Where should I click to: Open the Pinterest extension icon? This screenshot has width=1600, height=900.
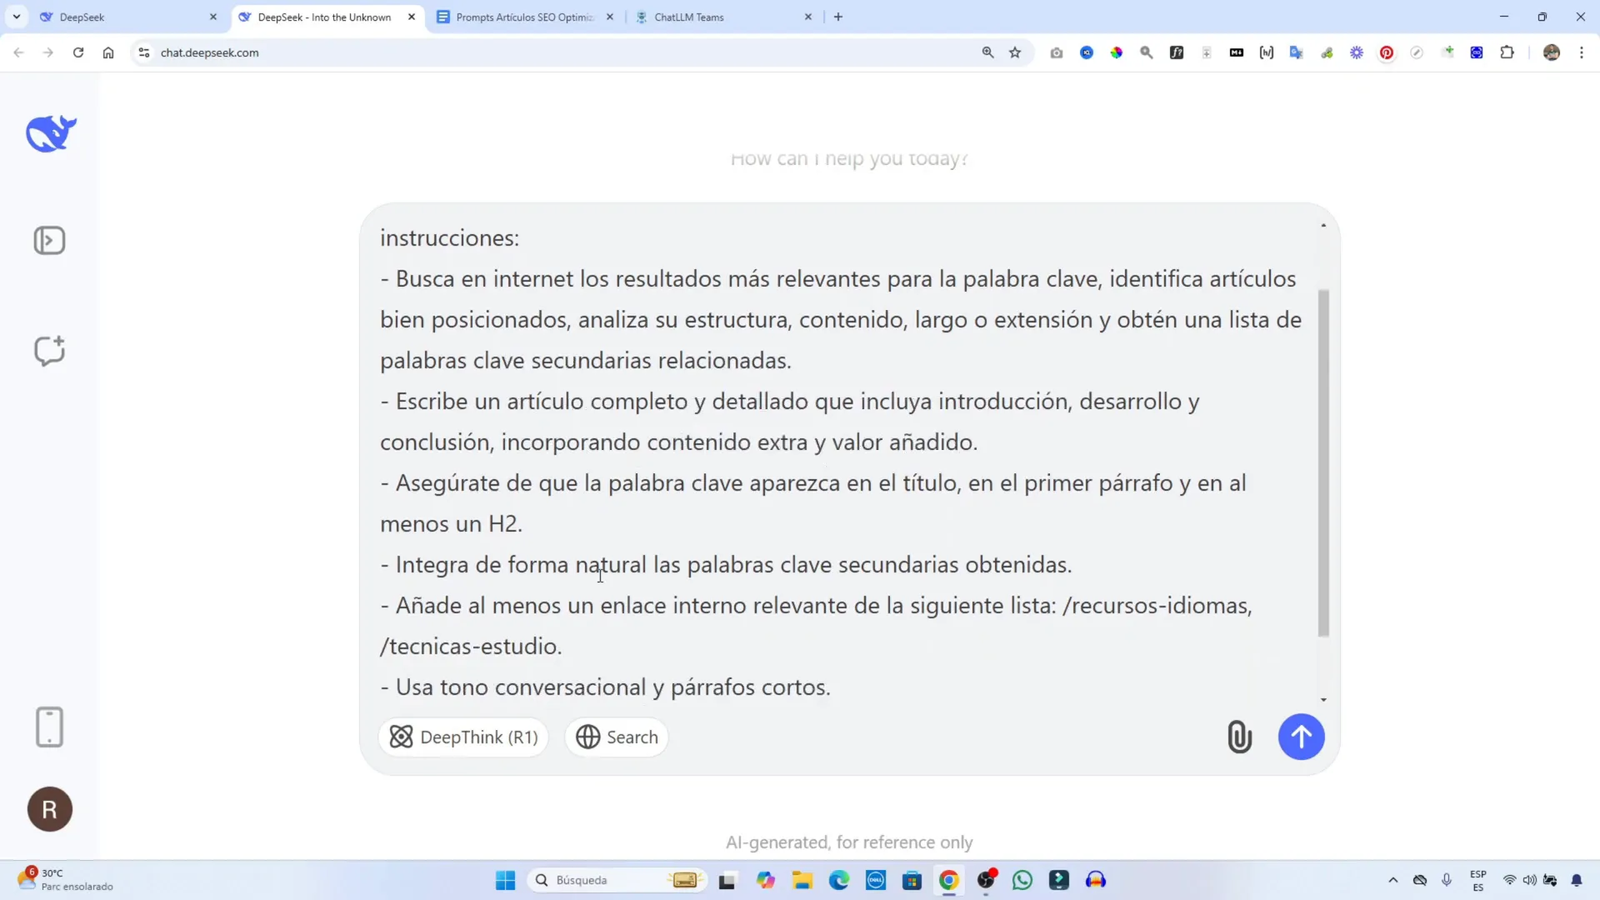click(x=1386, y=52)
